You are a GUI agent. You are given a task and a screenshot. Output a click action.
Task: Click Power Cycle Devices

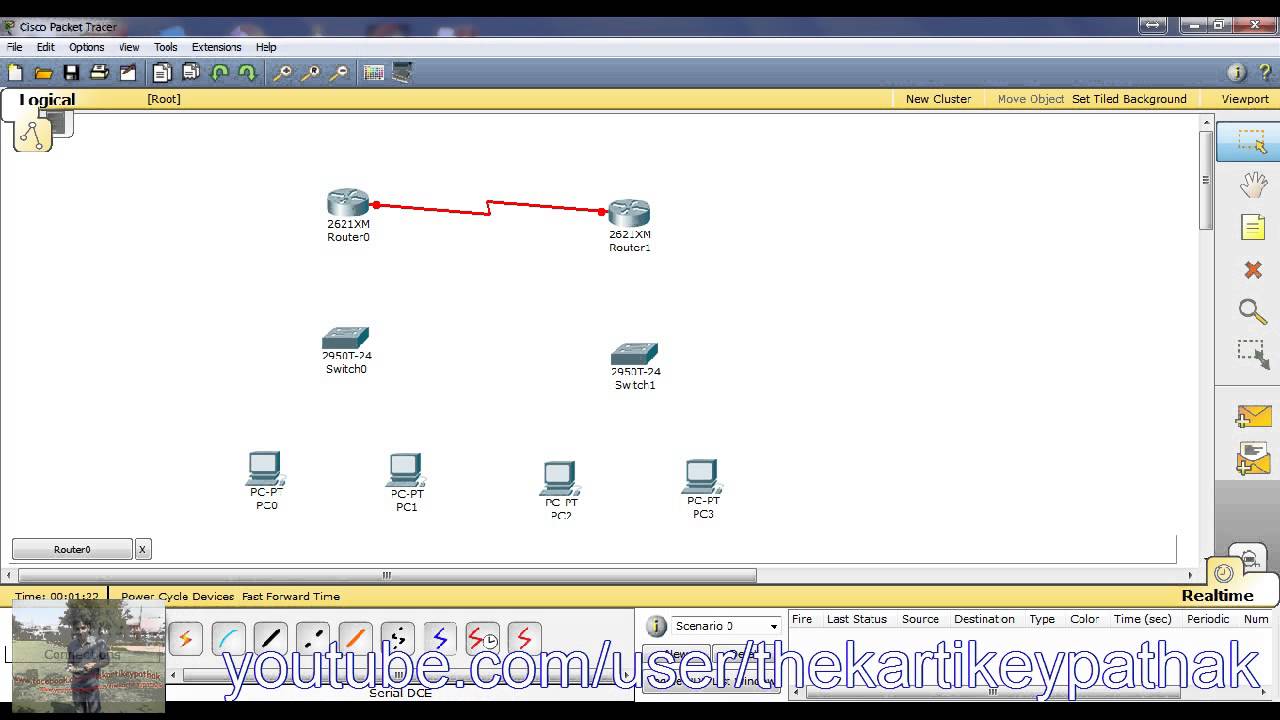[178, 596]
